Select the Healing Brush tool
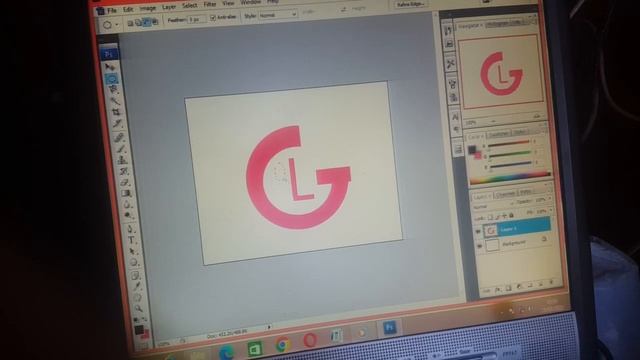The width and height of the screenshot is (640, 360). (x=119, y=138)
